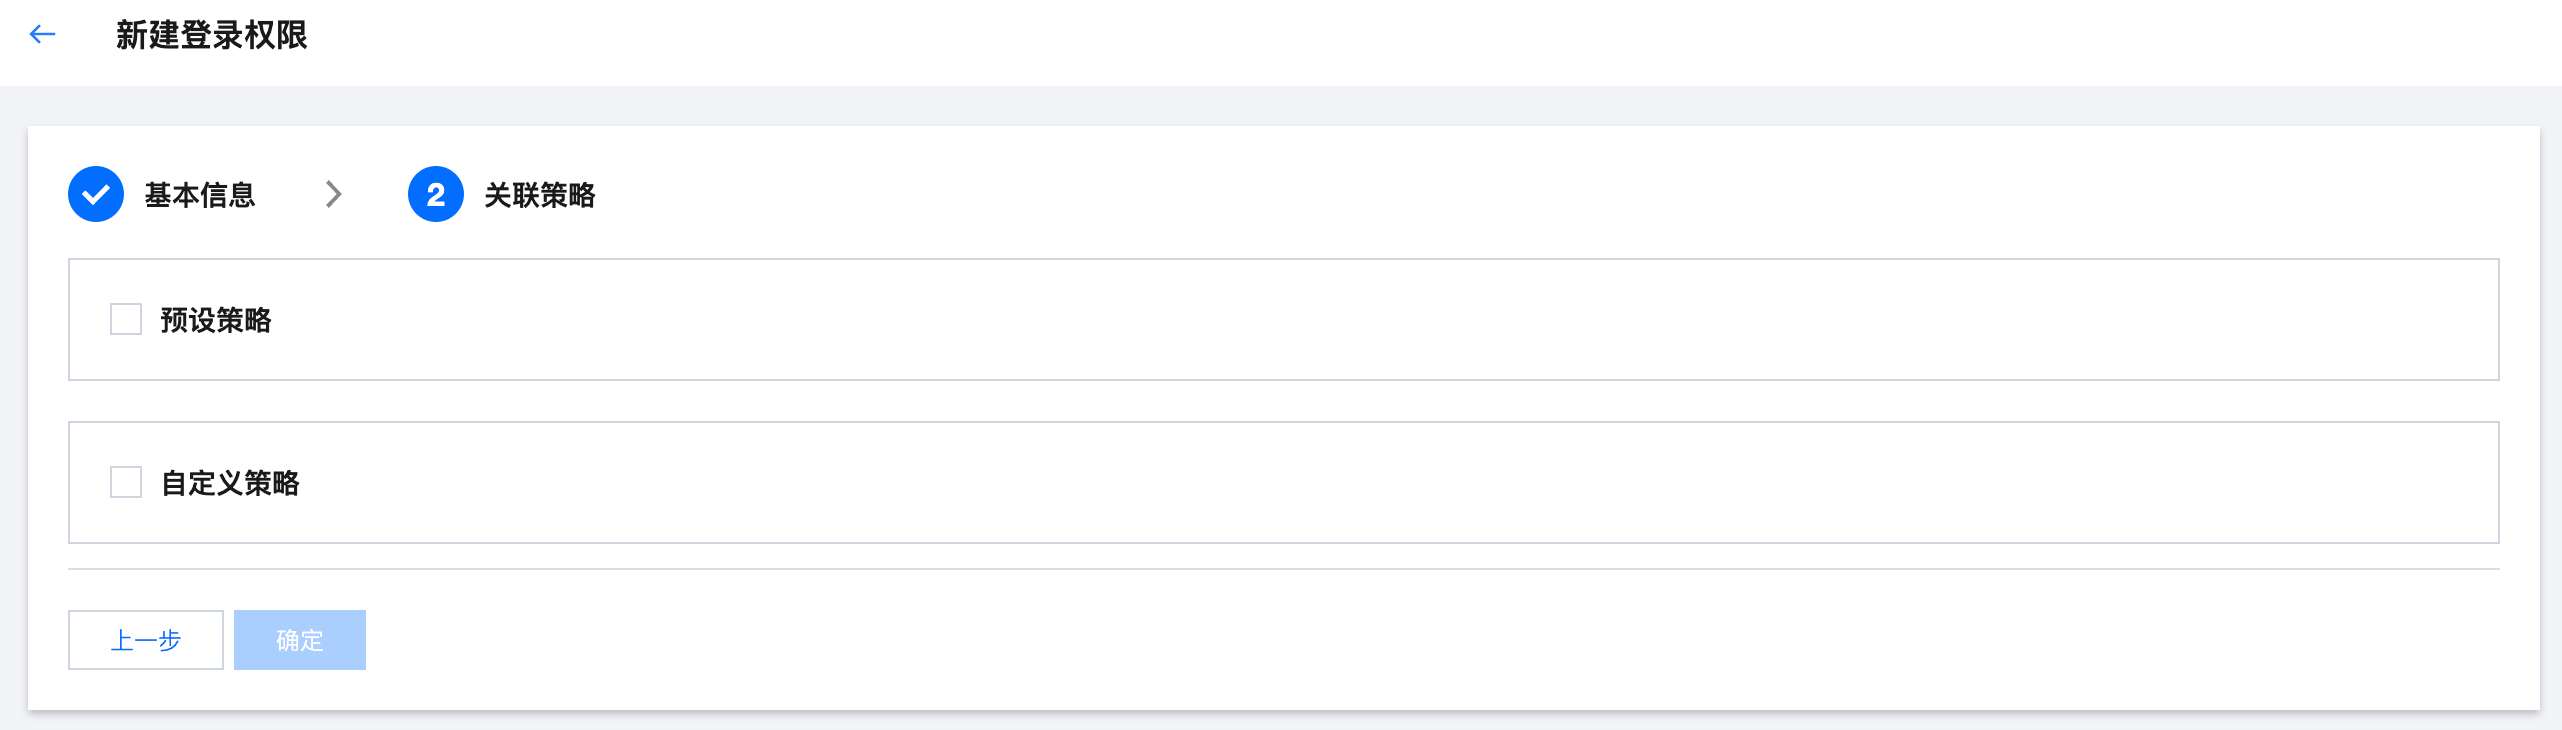Go to the 基本信息 step label

[200, 195]
